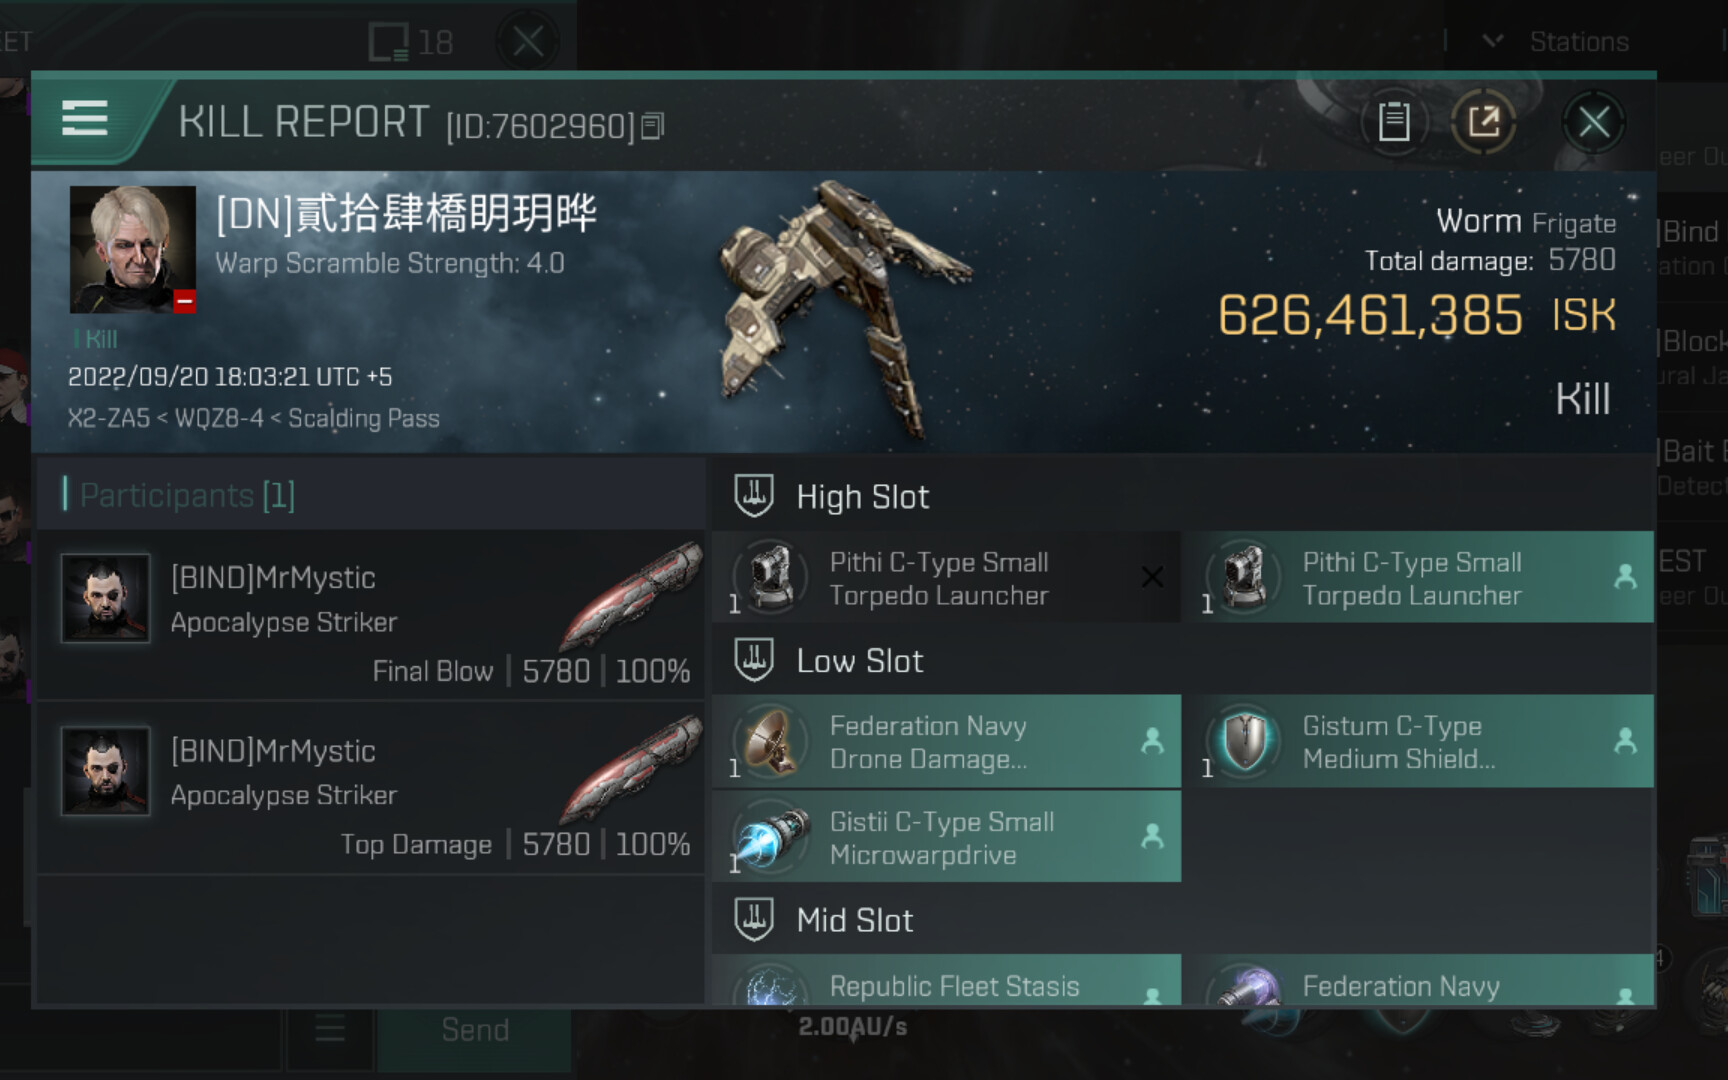Select the dropped Pithi C-Type Small Torpedo Launcher
Image resolution: width=1728 pixels, height=1080 pixels.
1418,578
